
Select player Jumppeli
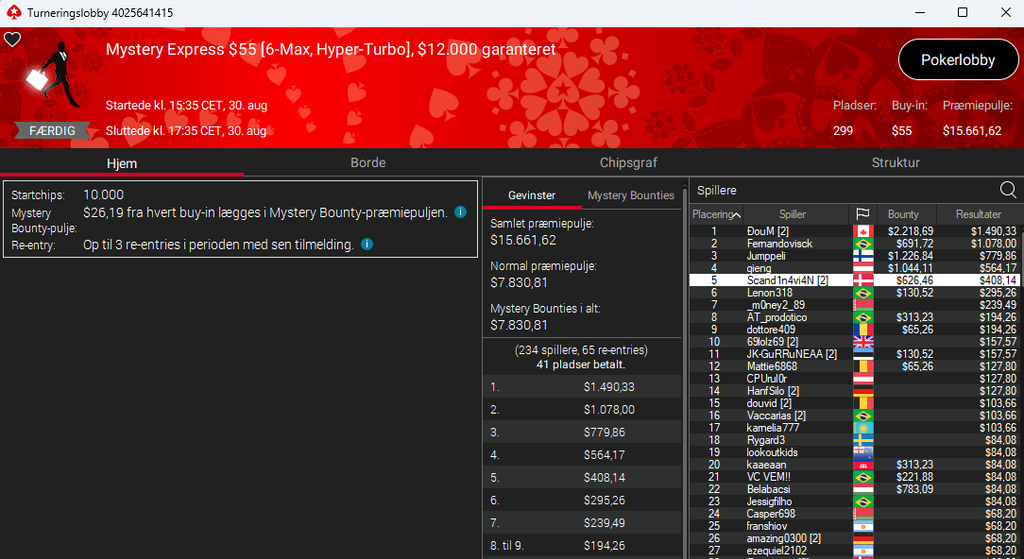[766, 256]
